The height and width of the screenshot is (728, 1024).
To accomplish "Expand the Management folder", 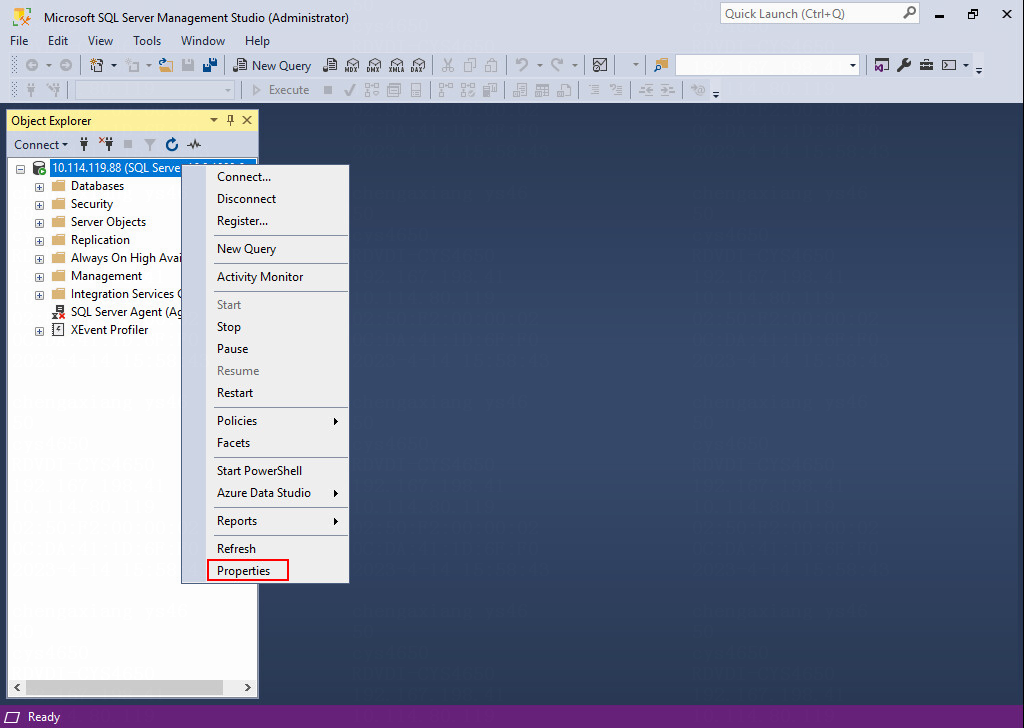I will (39, 277).
